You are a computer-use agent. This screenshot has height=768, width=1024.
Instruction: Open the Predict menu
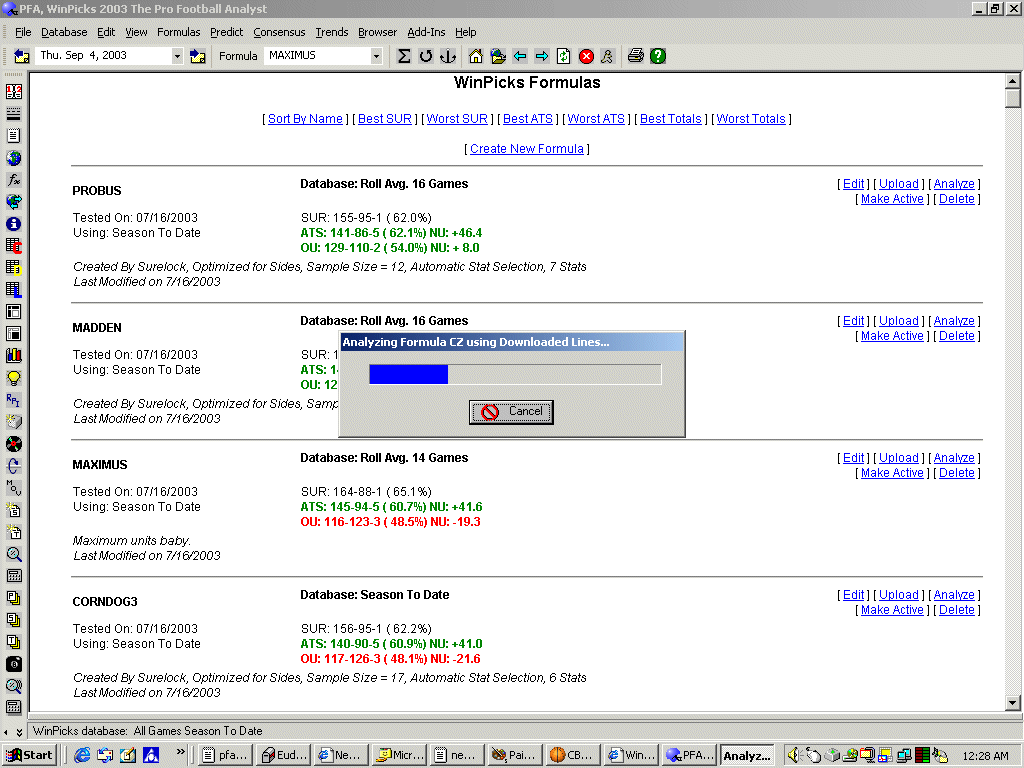(226, 32)
